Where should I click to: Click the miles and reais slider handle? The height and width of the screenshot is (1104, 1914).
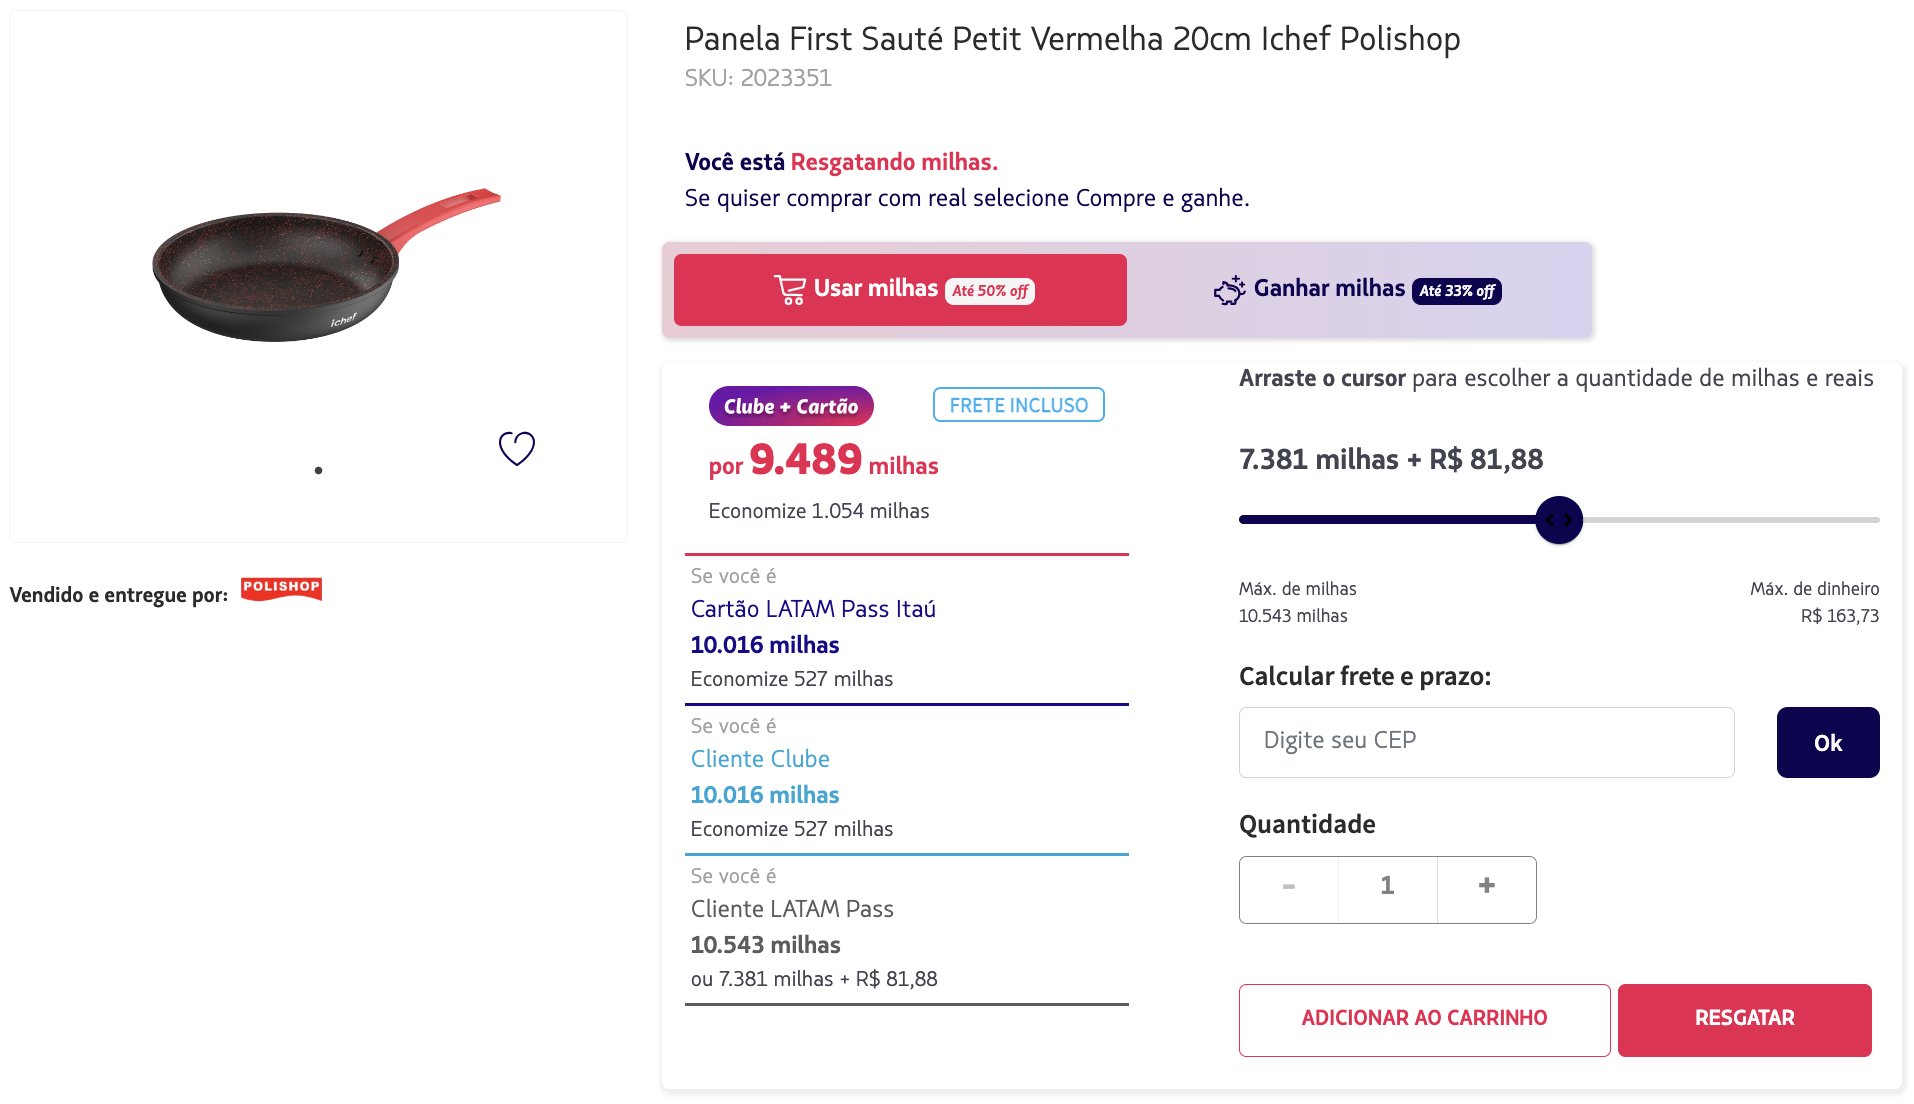pyautogui.click(x=1559, y=520)
